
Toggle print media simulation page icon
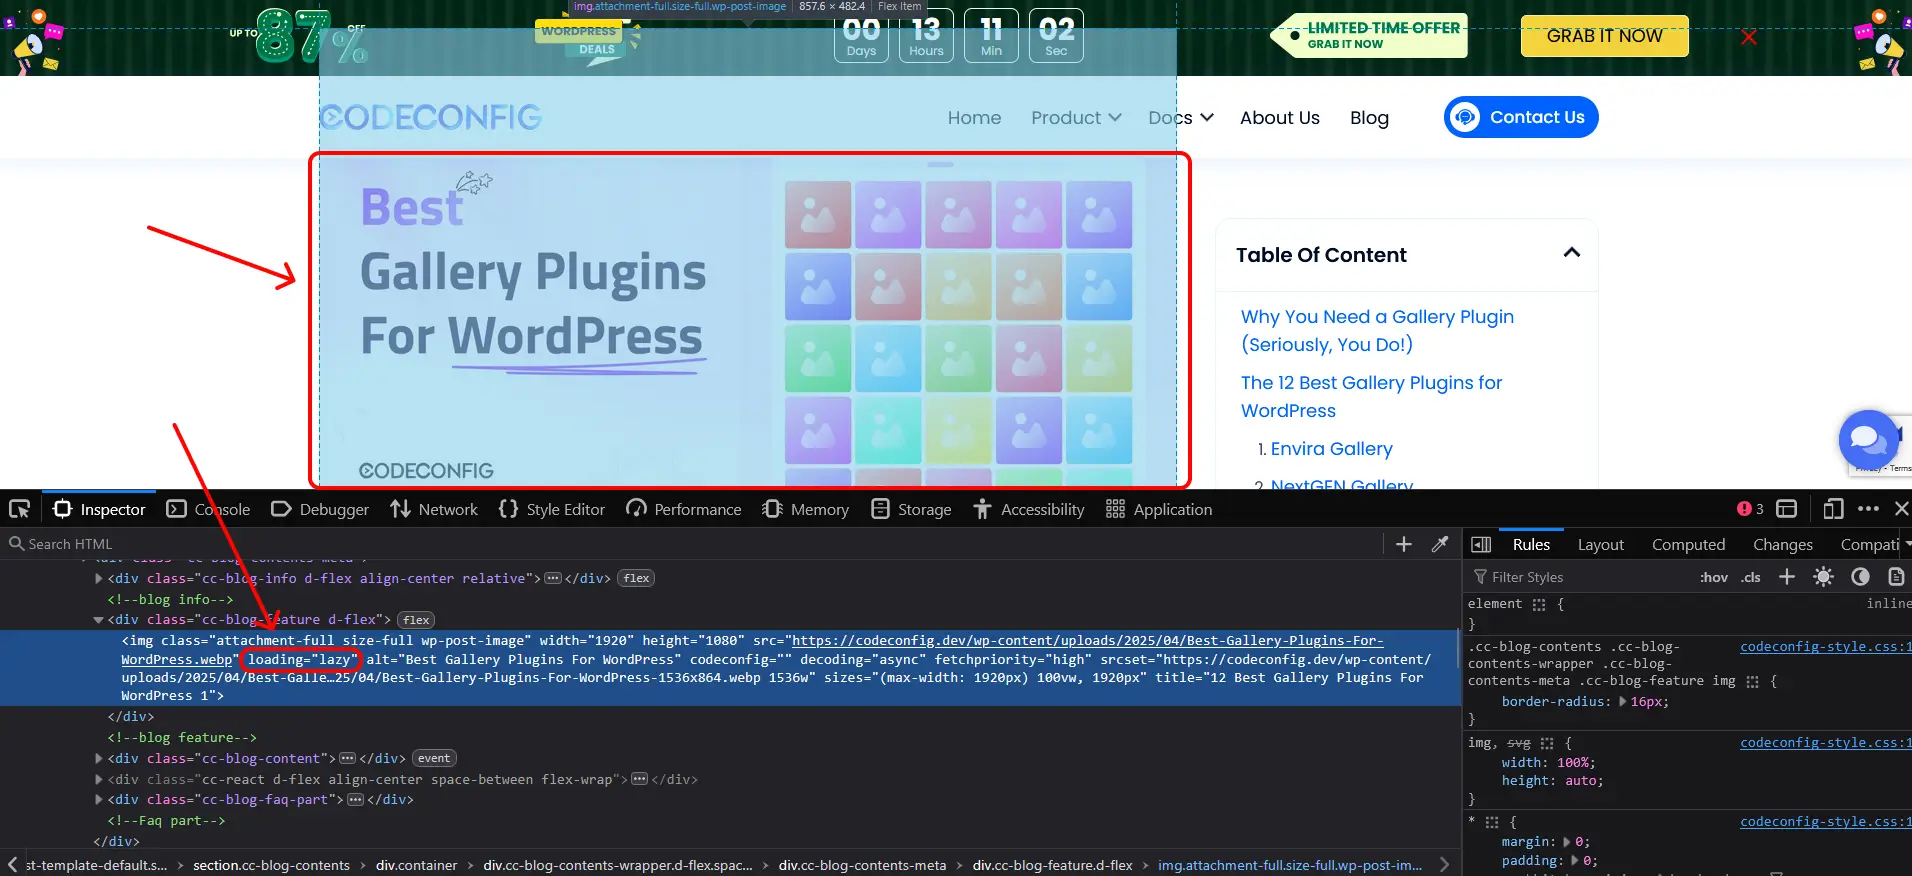pyautogui.click(x=1896, y=577)
